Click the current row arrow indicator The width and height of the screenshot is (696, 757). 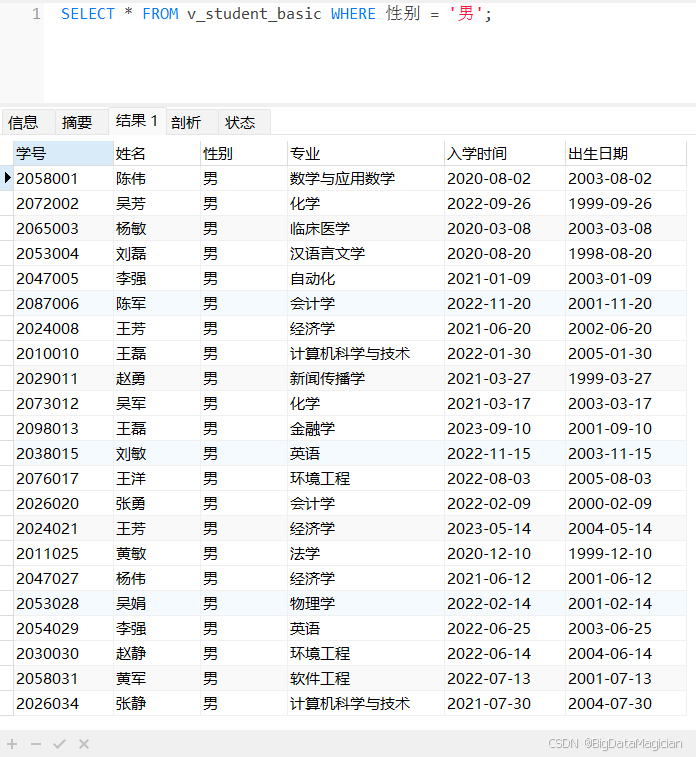[7, 178]
